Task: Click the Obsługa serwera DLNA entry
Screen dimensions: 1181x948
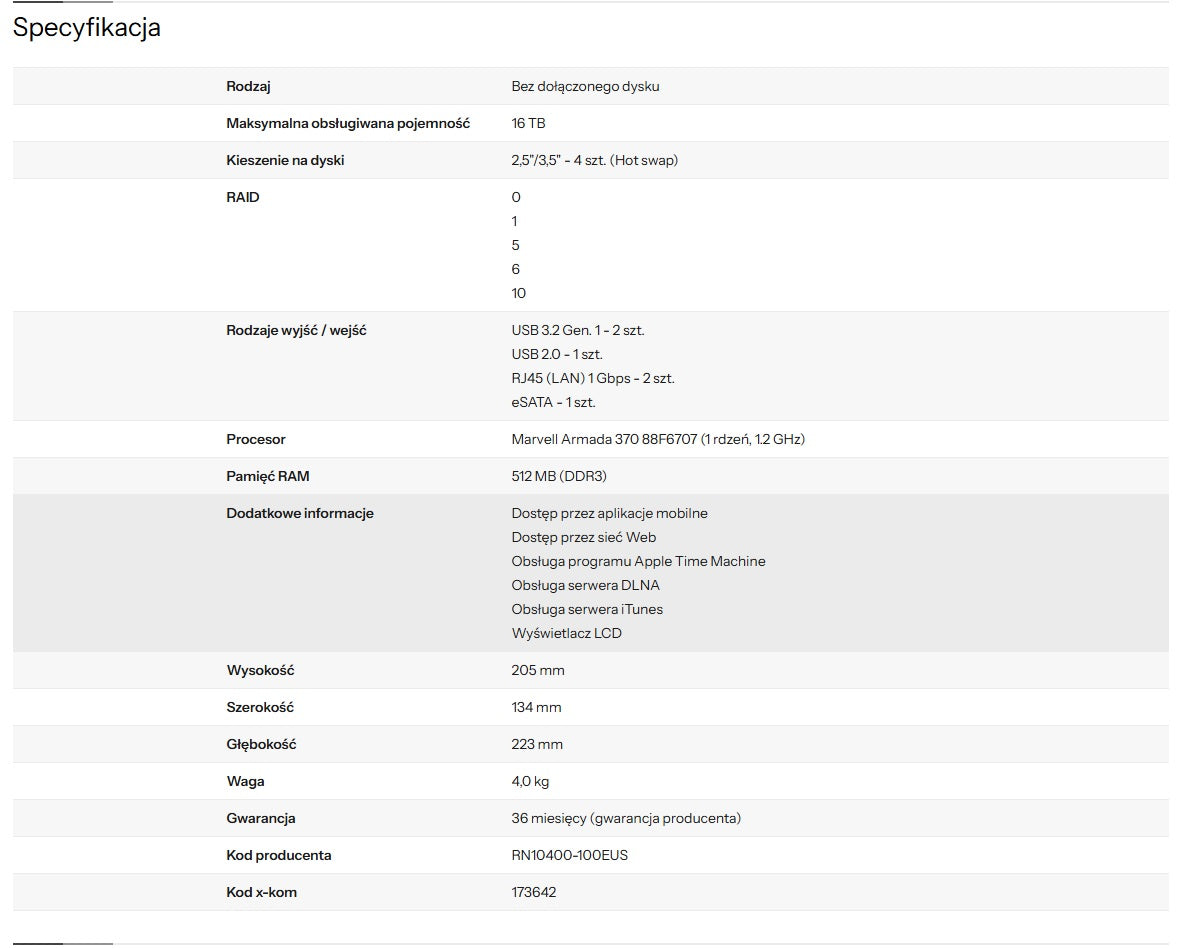Action: [585, 585]
